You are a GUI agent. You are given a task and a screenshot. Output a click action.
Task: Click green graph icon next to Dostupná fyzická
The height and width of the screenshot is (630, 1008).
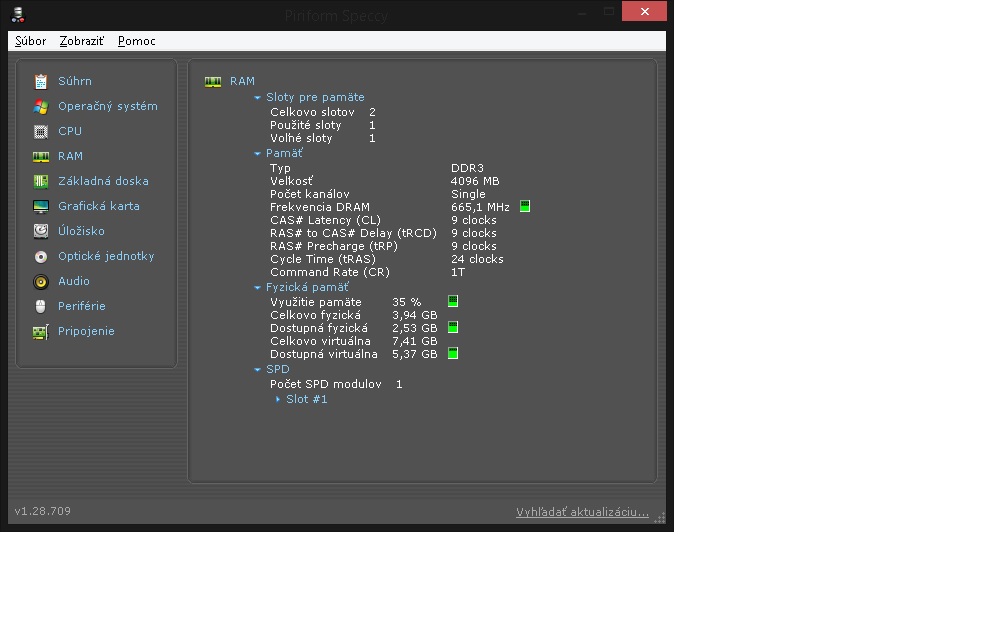pyautogui.click(x=453, y=327)
